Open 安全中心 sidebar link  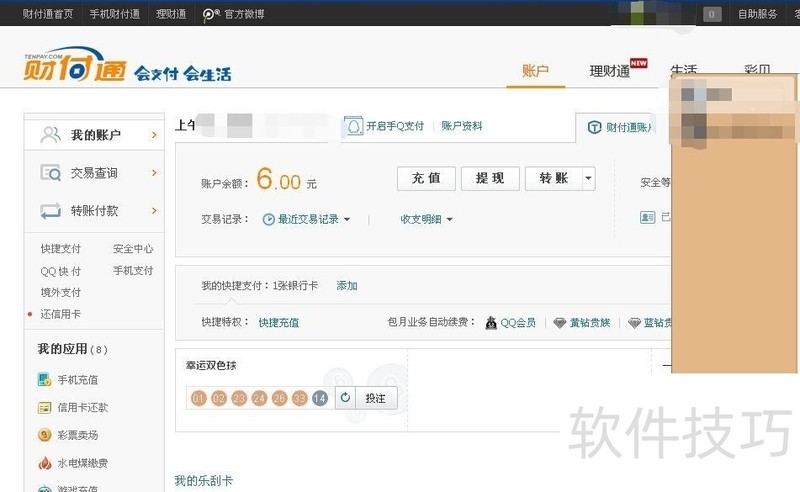(x=133, y=249)
